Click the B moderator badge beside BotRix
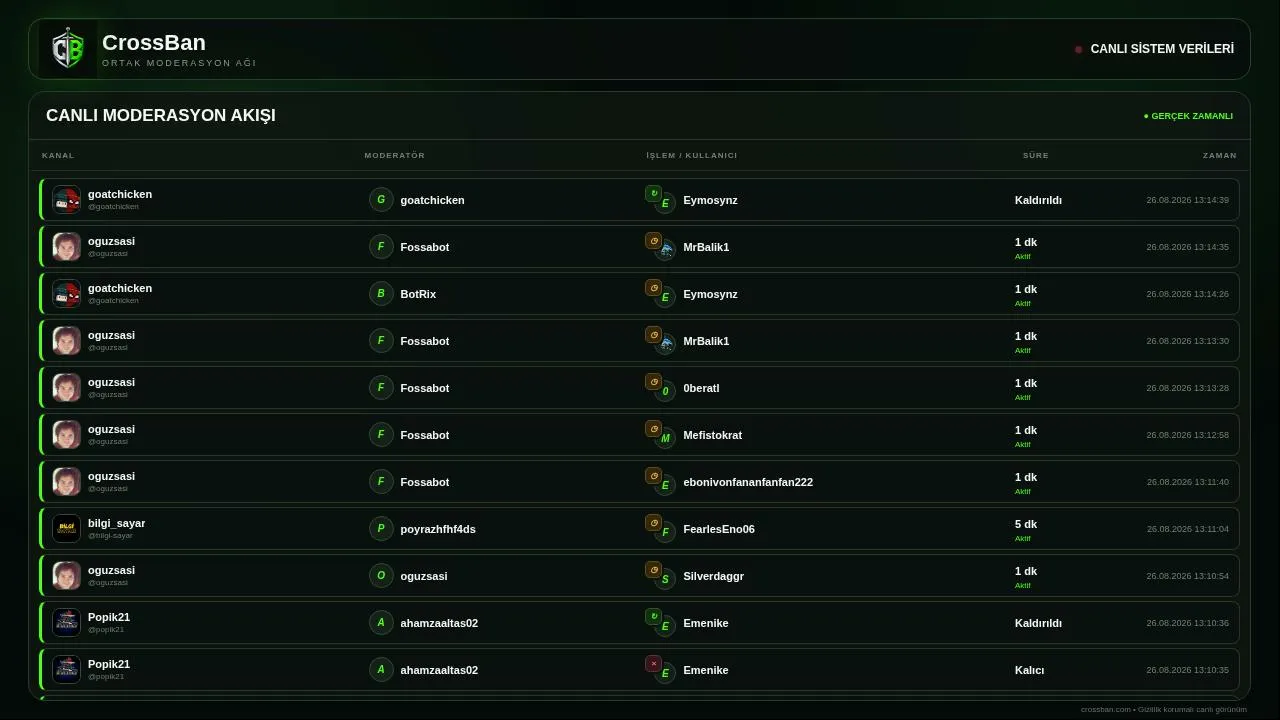The image size is (1280, 720). (x=381, y=294)
